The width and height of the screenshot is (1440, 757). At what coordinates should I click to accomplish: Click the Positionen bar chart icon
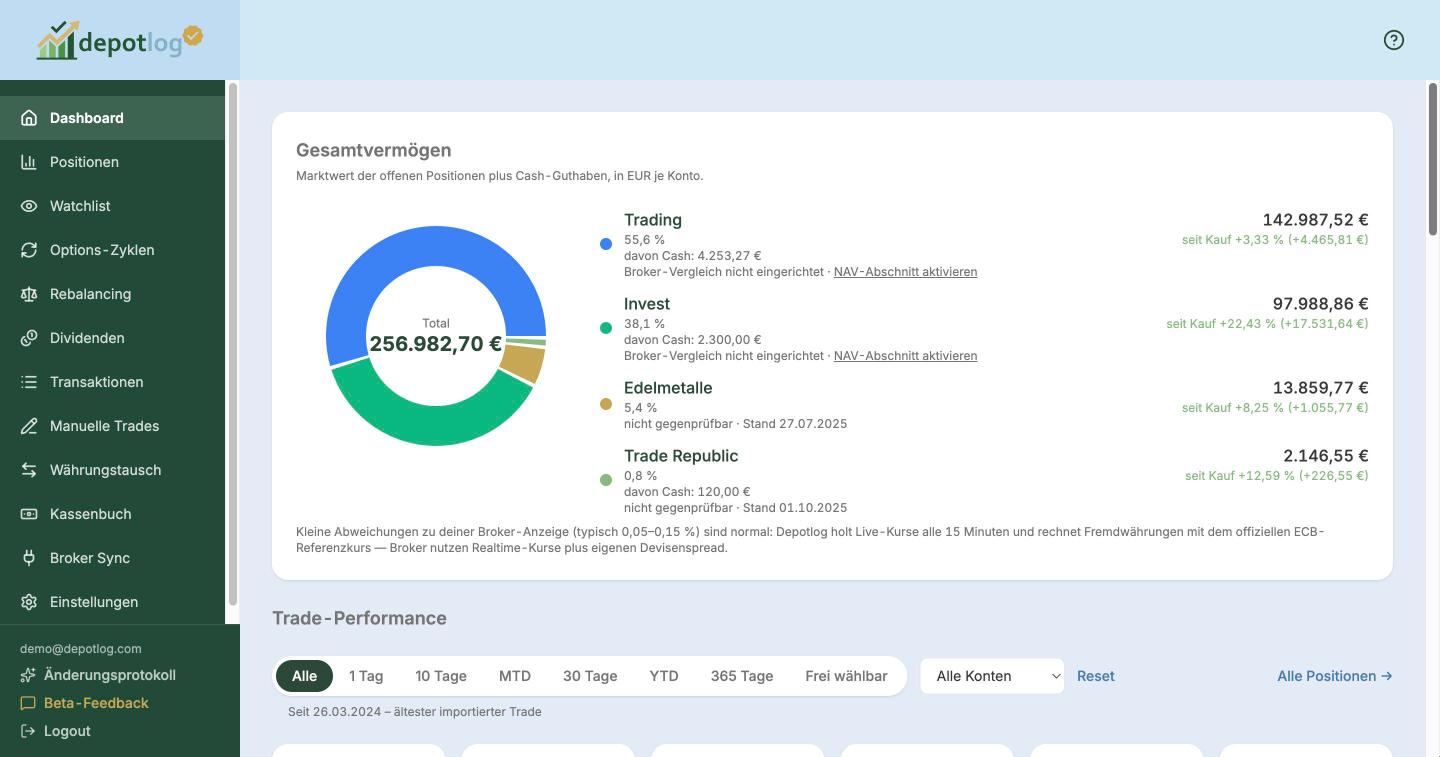coord(29,162)
